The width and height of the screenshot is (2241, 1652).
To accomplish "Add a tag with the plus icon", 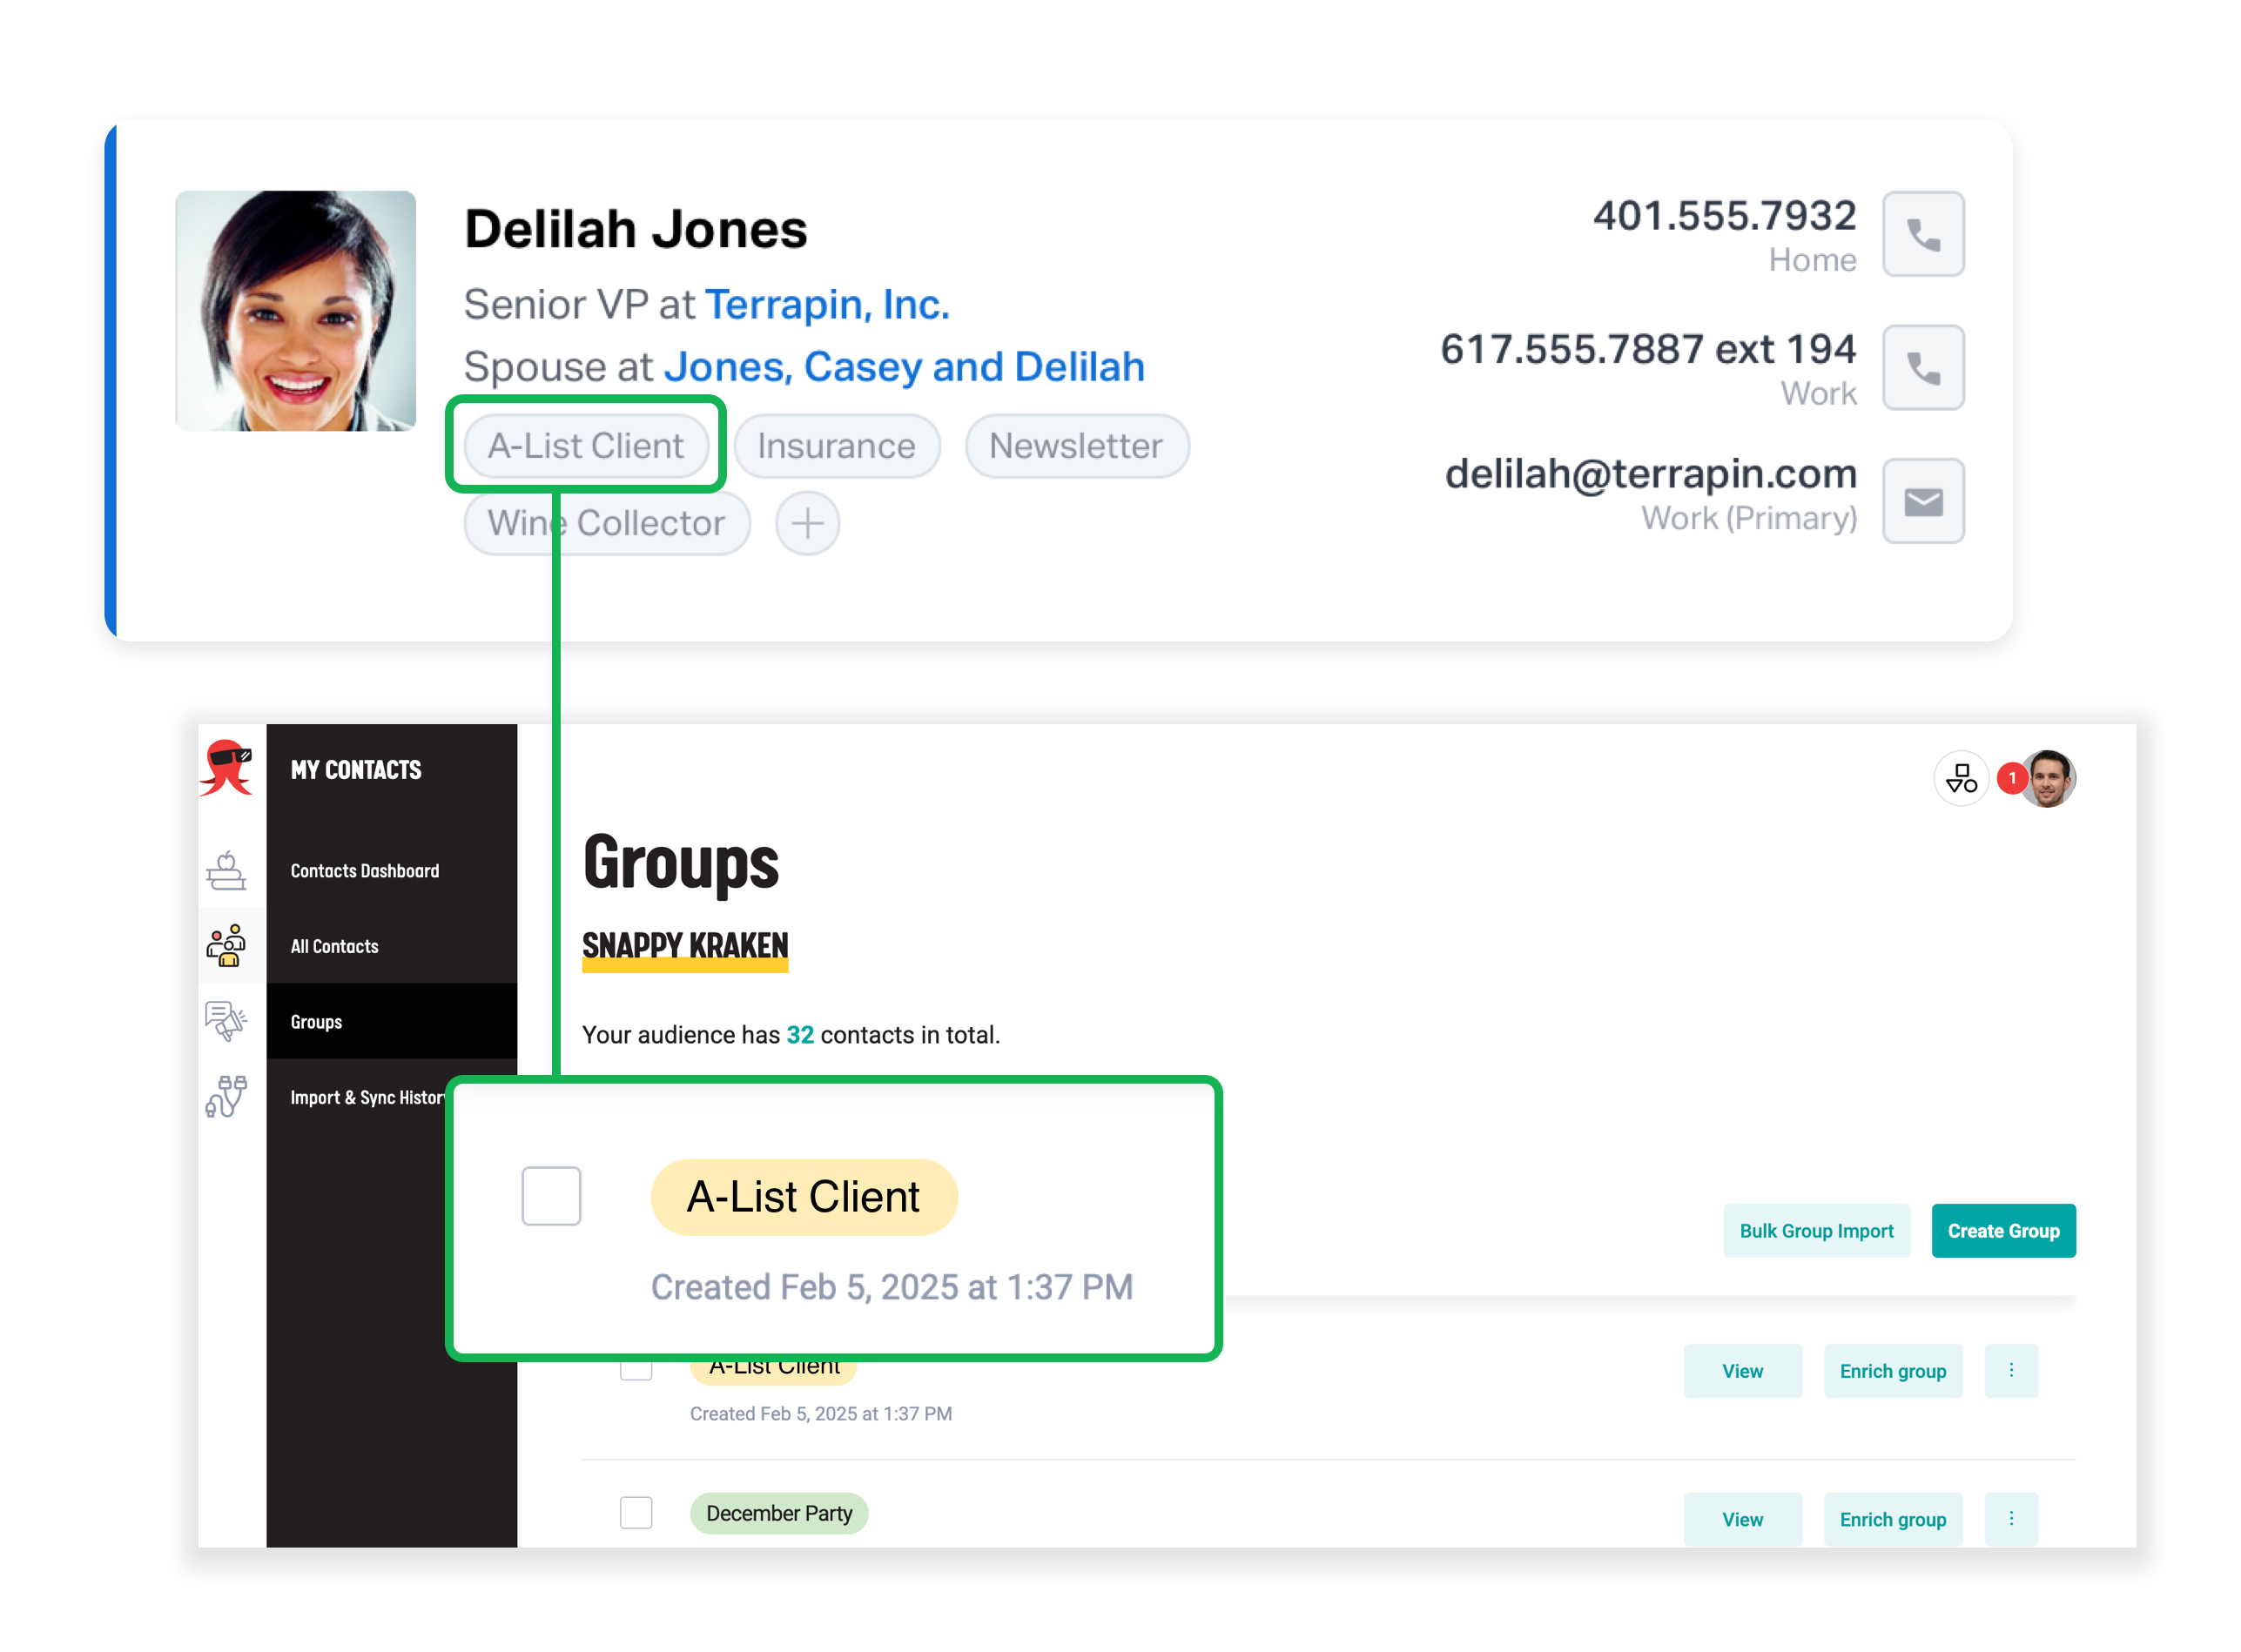I will pyautogui.click(x=807, y=523).
